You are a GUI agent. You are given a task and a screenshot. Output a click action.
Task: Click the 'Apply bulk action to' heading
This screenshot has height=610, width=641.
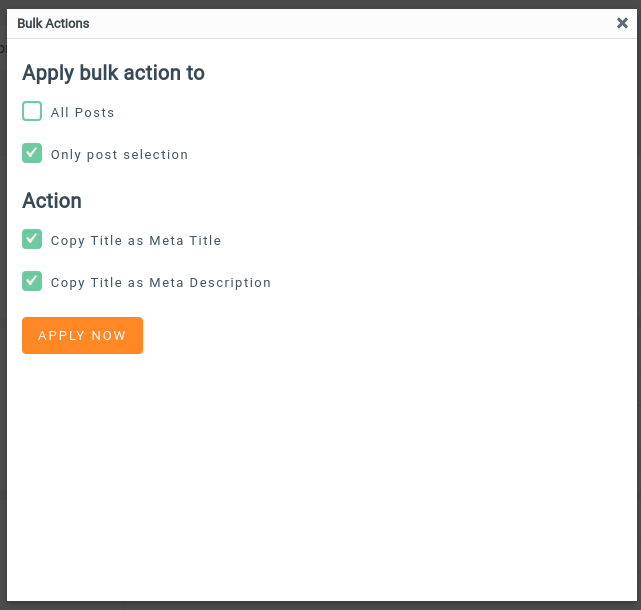pyautogui.click(x=113, y=73)
